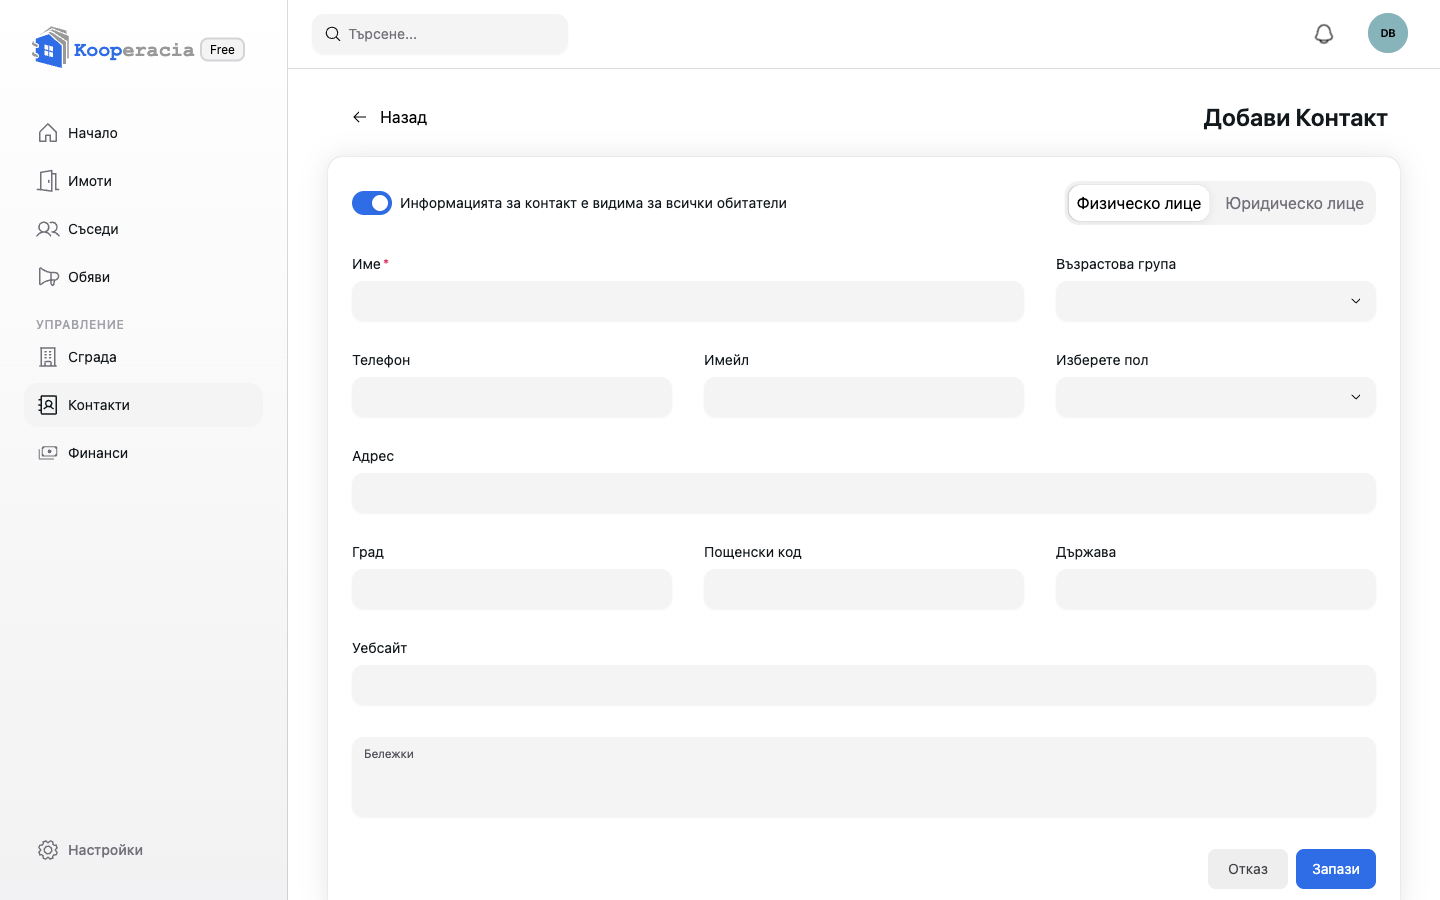Click the Съседи people icon

click(48, 229)
